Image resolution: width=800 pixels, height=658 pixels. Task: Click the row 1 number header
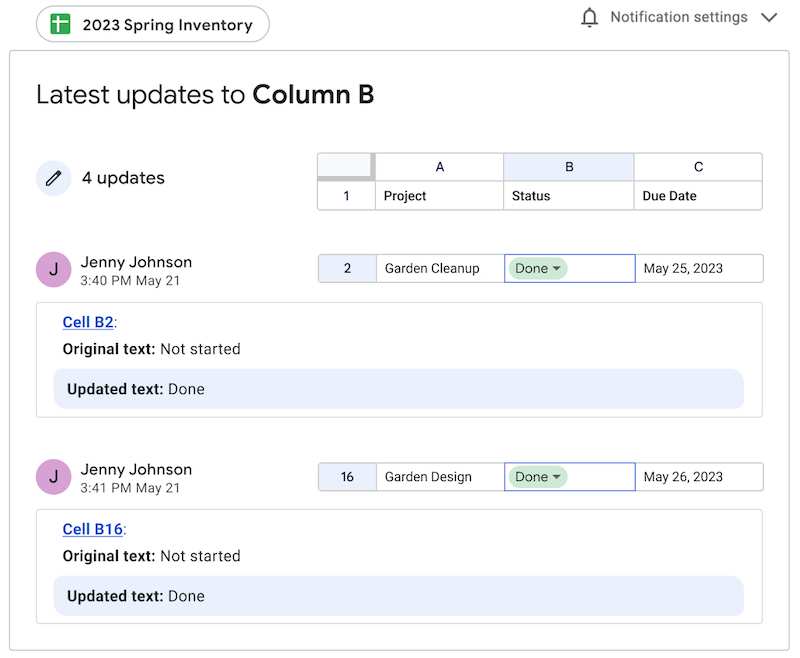pos(346,196)
